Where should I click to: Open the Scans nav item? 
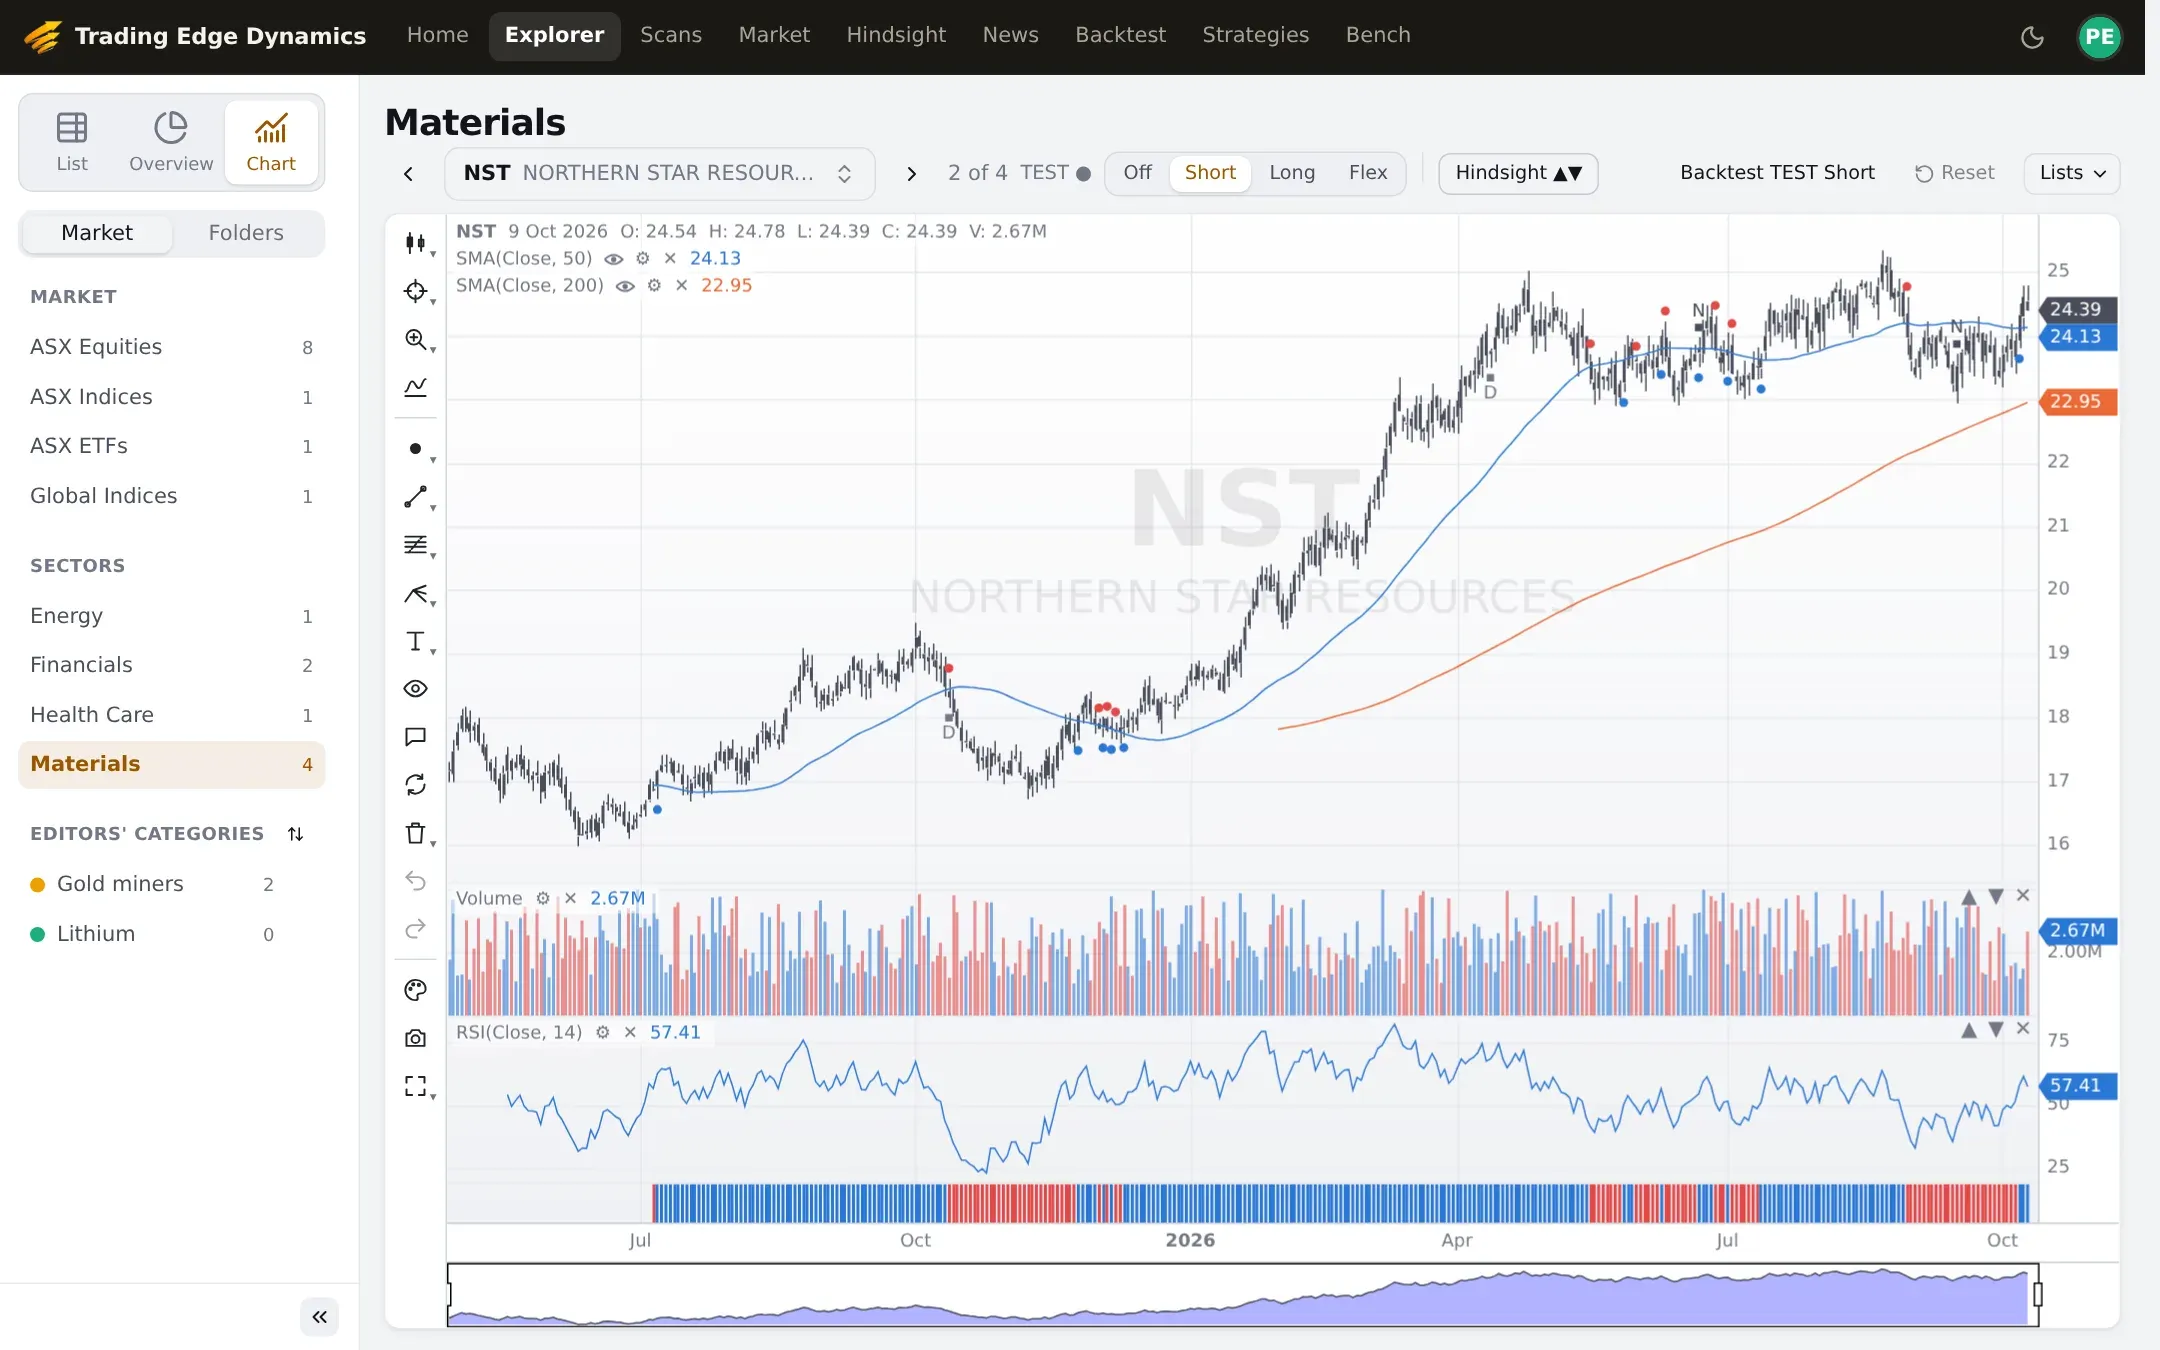[671, 36]
